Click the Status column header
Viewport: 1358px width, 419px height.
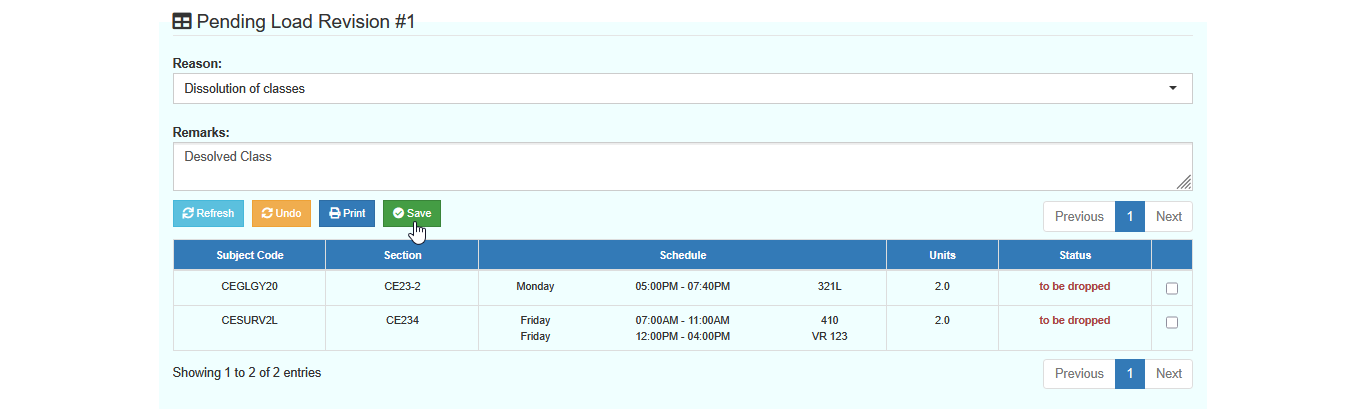pos(1075,255)
